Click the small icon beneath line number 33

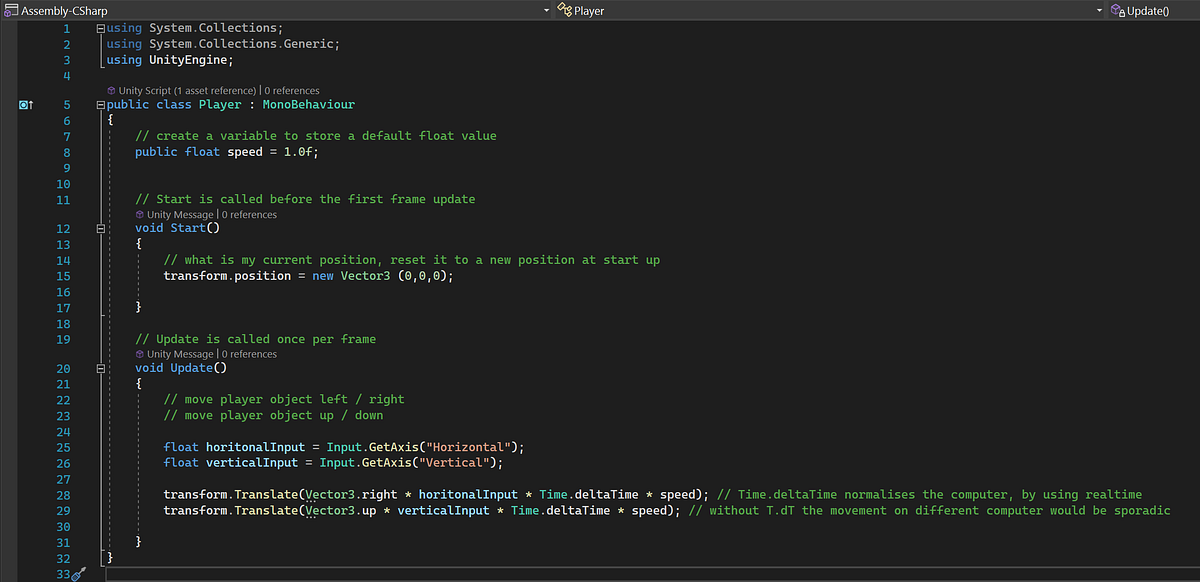[78, 576]
